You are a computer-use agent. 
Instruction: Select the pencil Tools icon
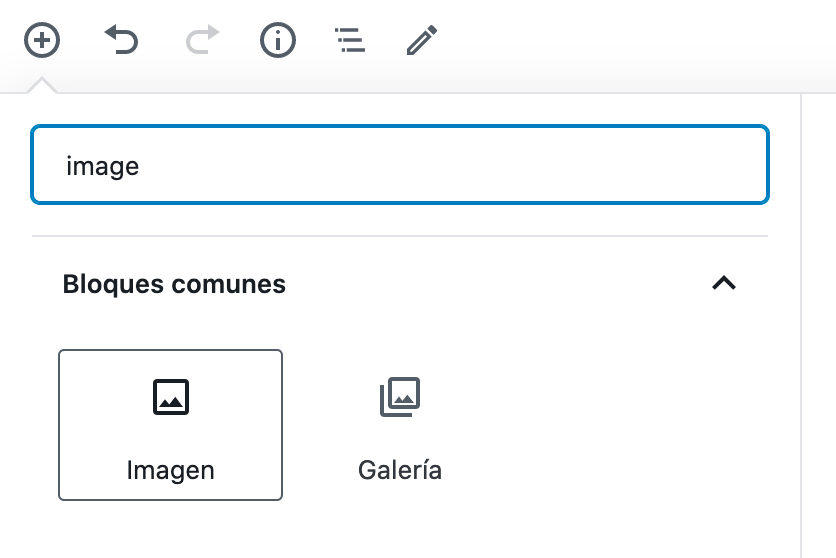point(422,40)
